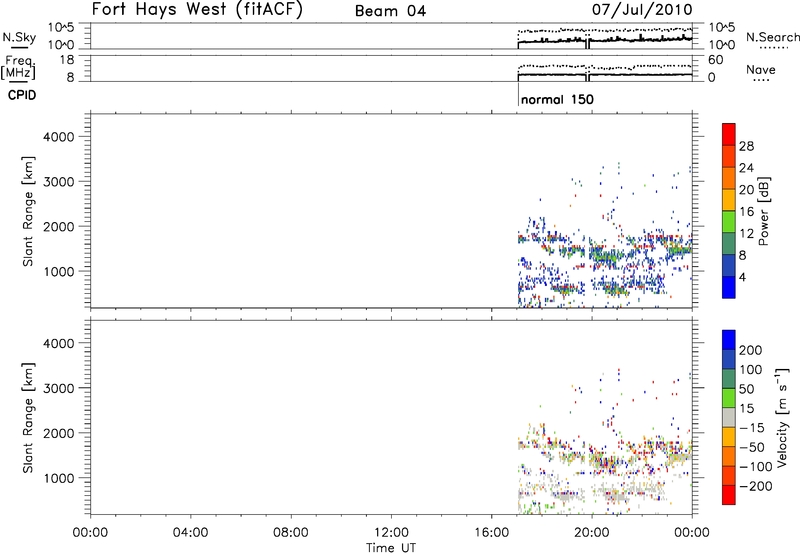Click the "4" power colorbar tick
The image size is (800, 554).
(742, 277)
